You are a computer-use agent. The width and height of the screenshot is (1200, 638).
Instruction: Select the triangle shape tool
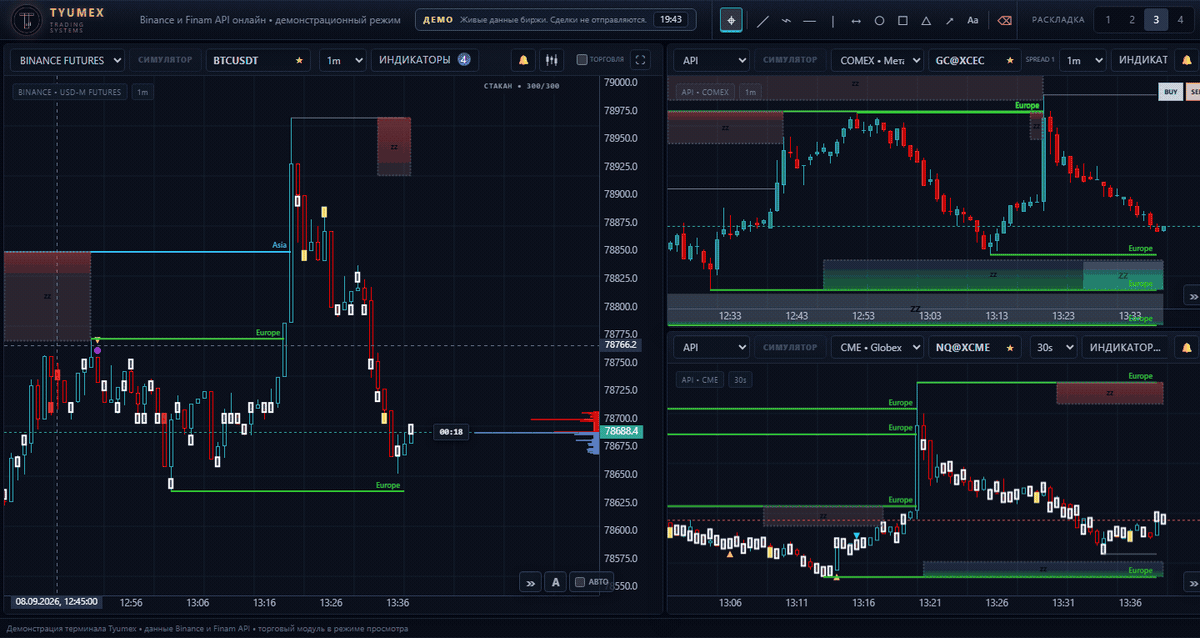tap(926, 20)
